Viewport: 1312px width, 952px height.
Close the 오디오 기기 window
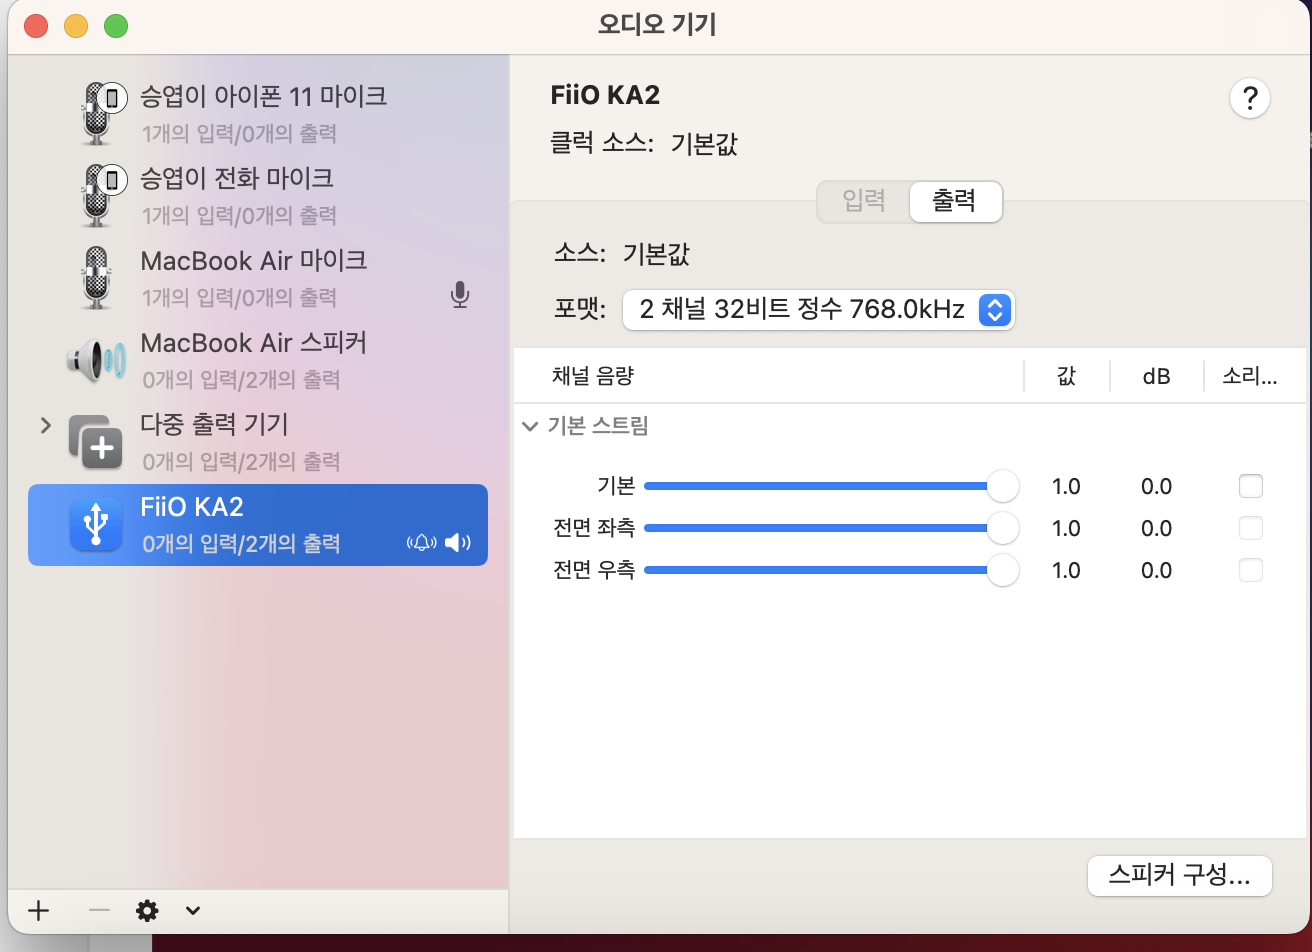click(x=36, y=25)
